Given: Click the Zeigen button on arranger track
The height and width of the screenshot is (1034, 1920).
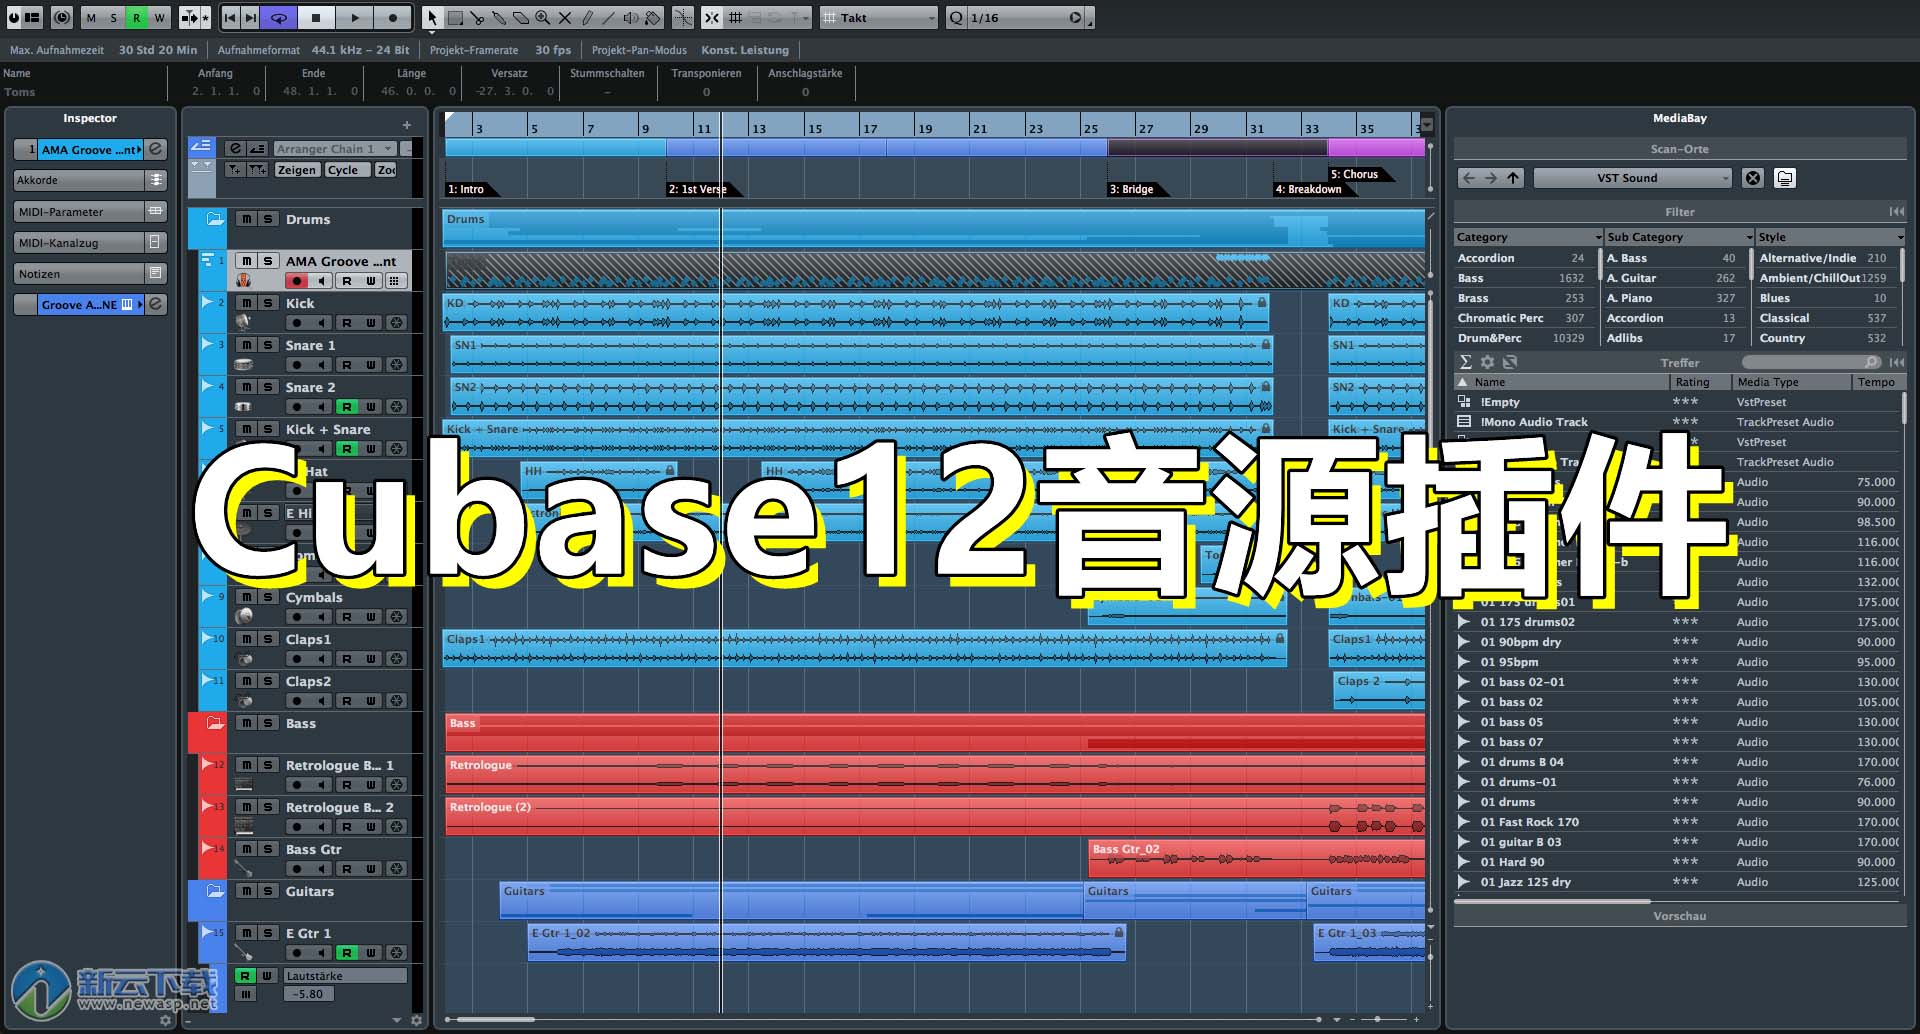Looking at the screenshot, I should coord(297,170).
